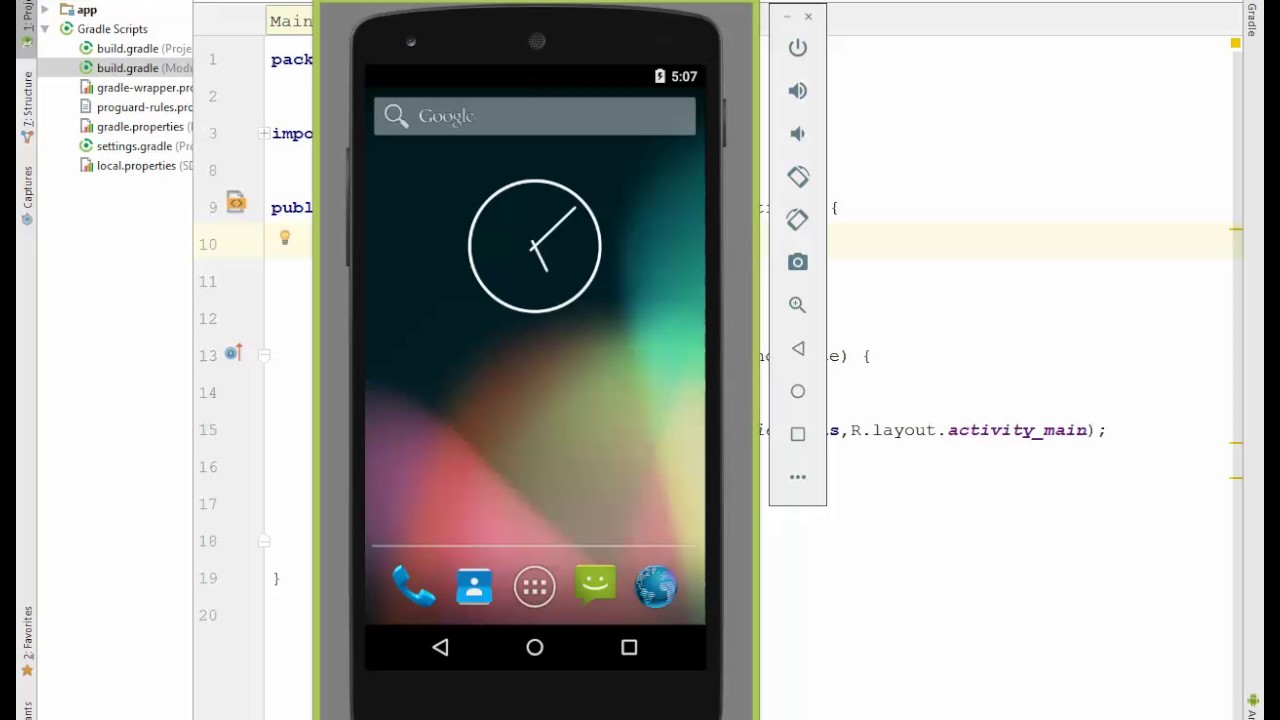Collapse the method fold marker at line 13
This screenshot has width=1280, height=720.
(264, 355)
